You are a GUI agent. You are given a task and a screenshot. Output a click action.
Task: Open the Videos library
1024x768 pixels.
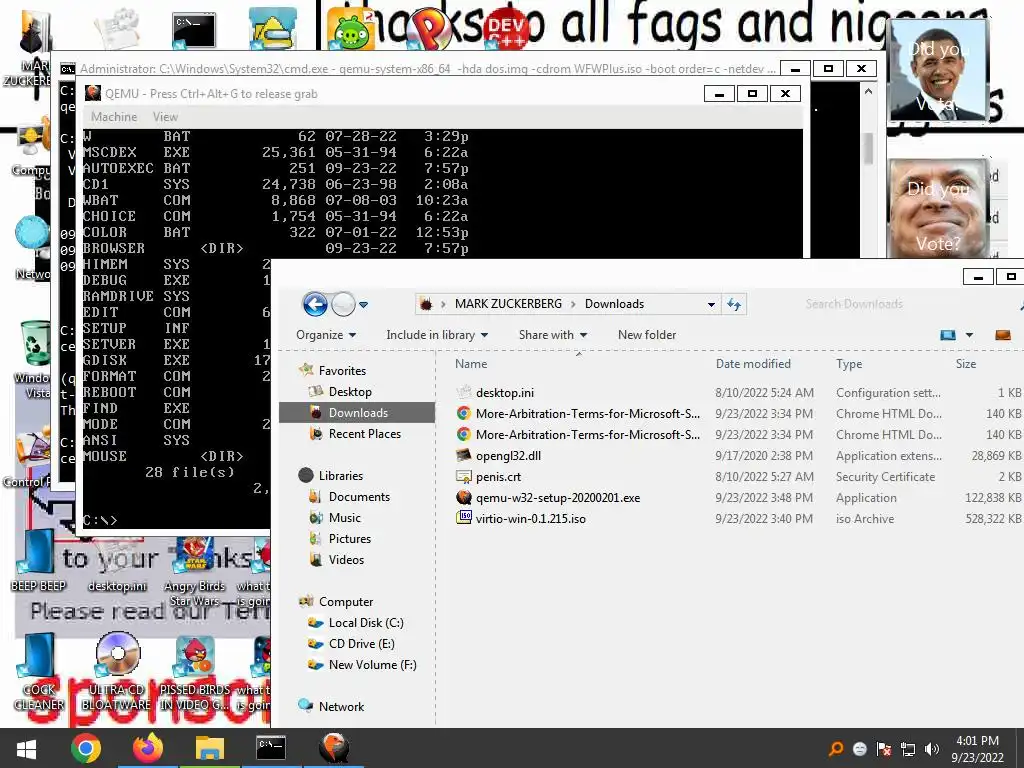(x=346, y=560)
